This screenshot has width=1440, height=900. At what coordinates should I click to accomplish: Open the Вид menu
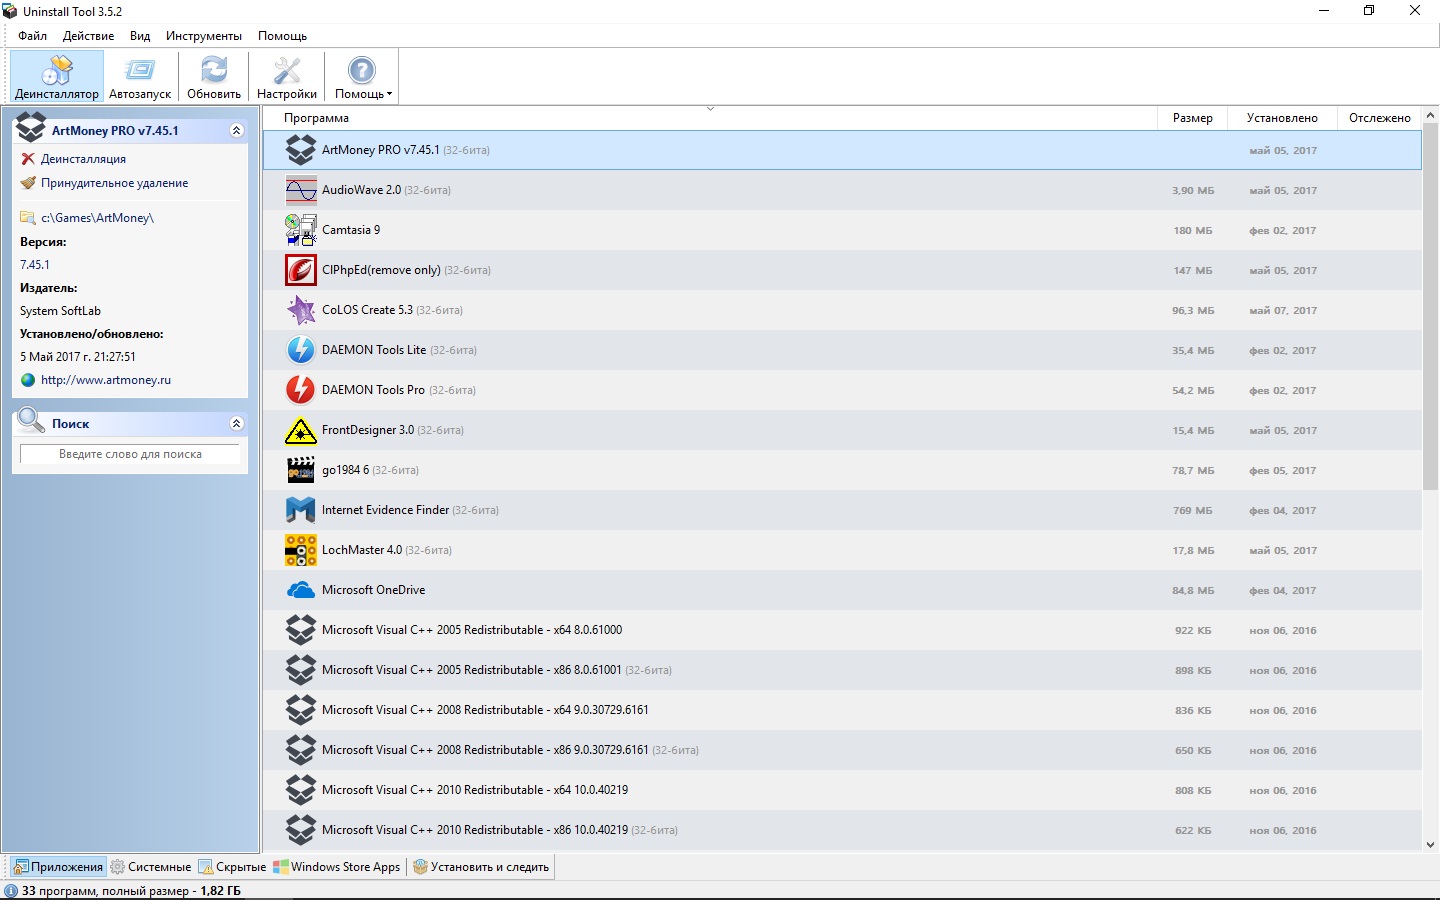click(140, 36)
